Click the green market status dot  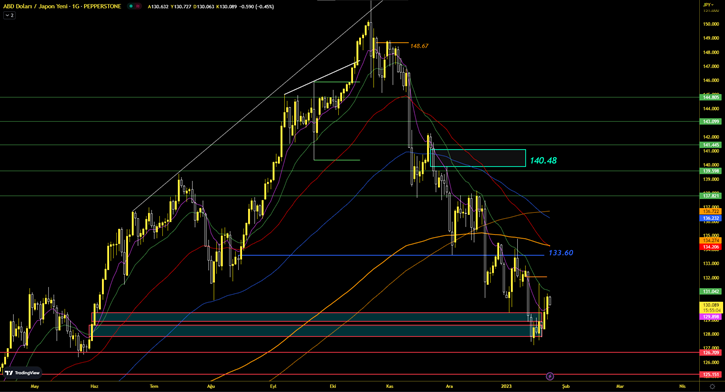[x=131, y=6]
